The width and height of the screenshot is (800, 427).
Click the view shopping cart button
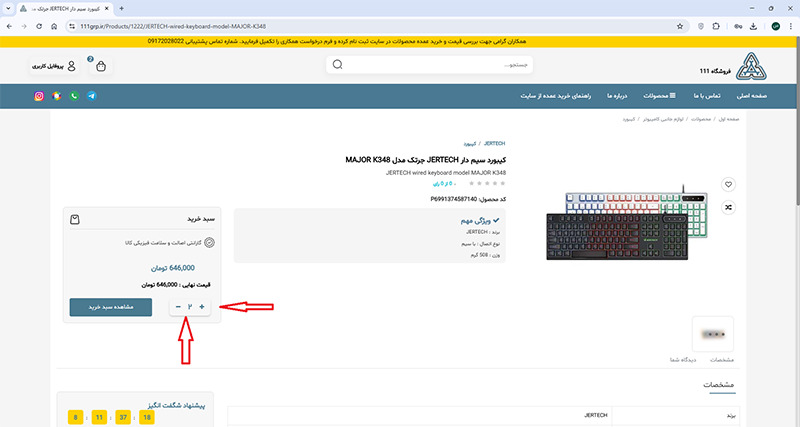pos(111,307)
